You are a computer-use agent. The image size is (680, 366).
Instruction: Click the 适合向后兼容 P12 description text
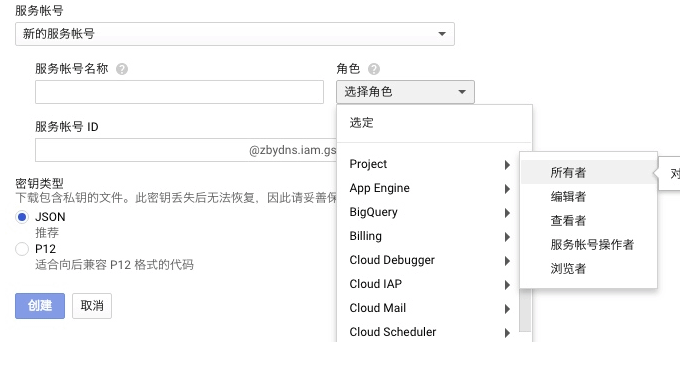click(114, 265)
